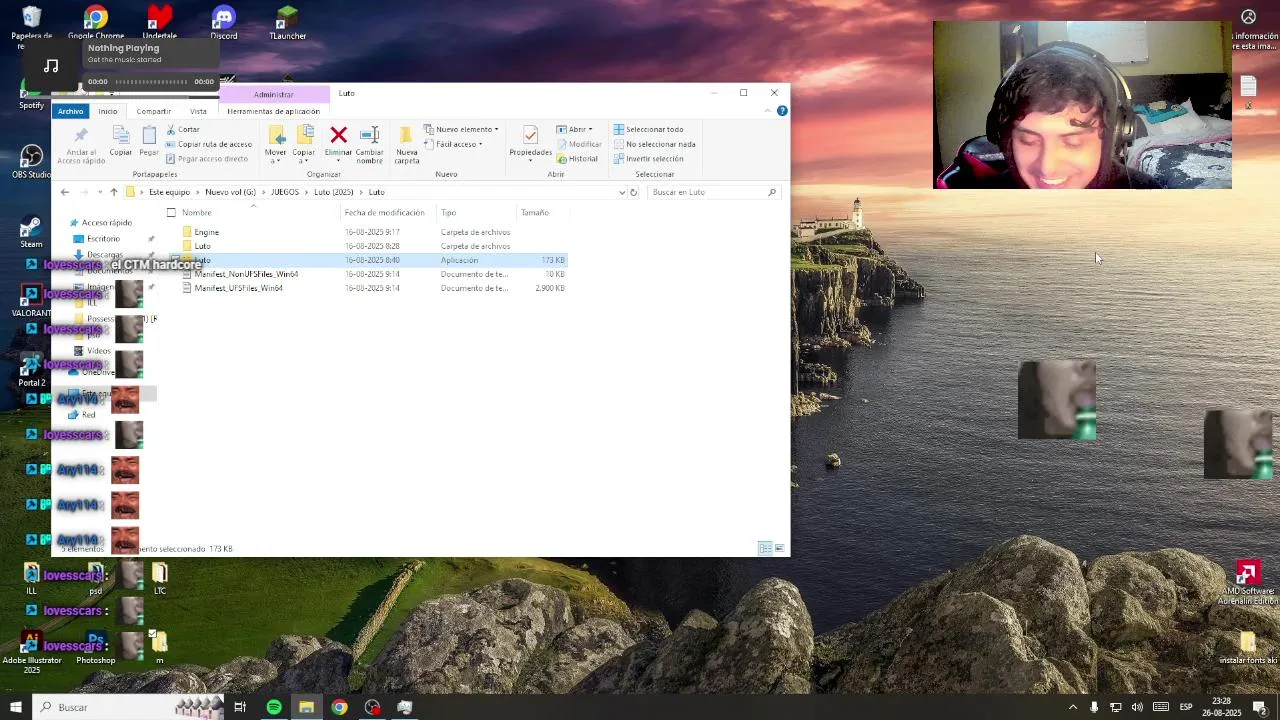Click the volume icon in the system tray
Screen dimensions: 1280x720
1137,707
